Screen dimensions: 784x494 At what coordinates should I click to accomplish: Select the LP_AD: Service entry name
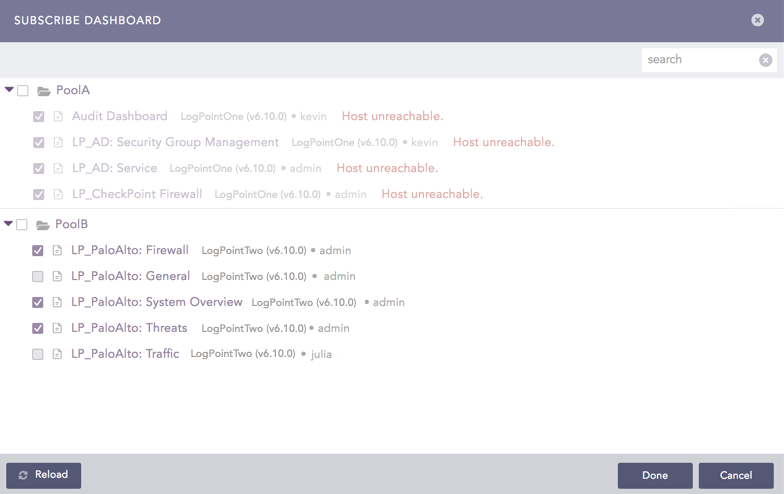114,168
